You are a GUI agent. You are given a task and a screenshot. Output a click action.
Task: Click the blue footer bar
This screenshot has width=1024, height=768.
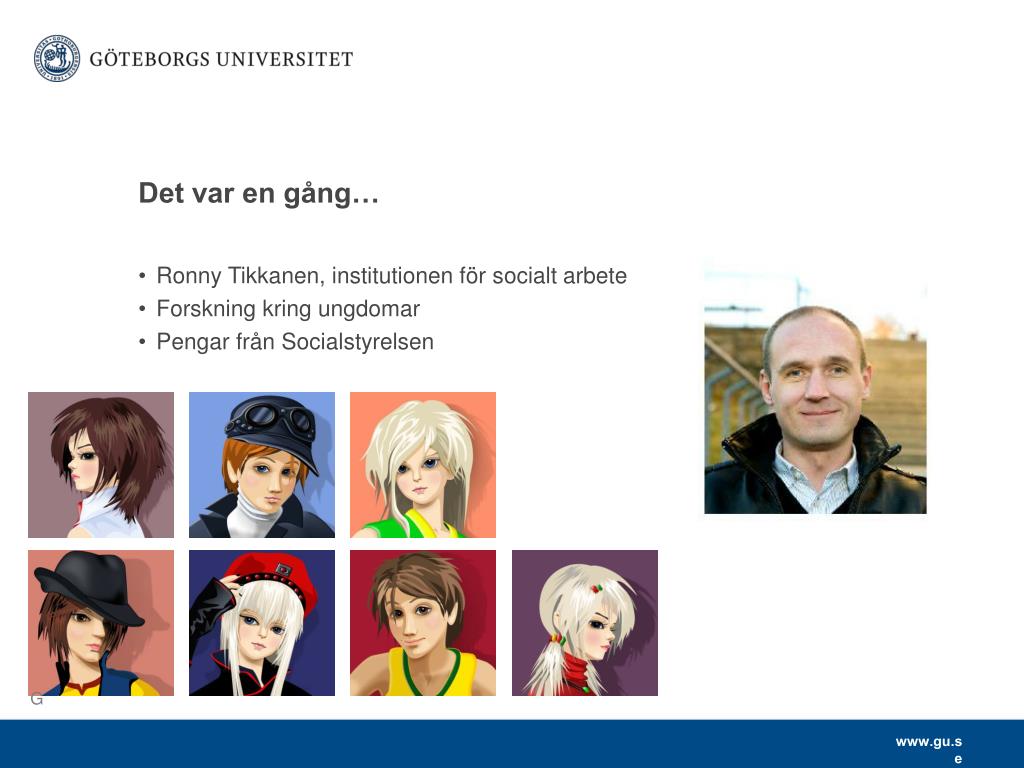(512, 744)
